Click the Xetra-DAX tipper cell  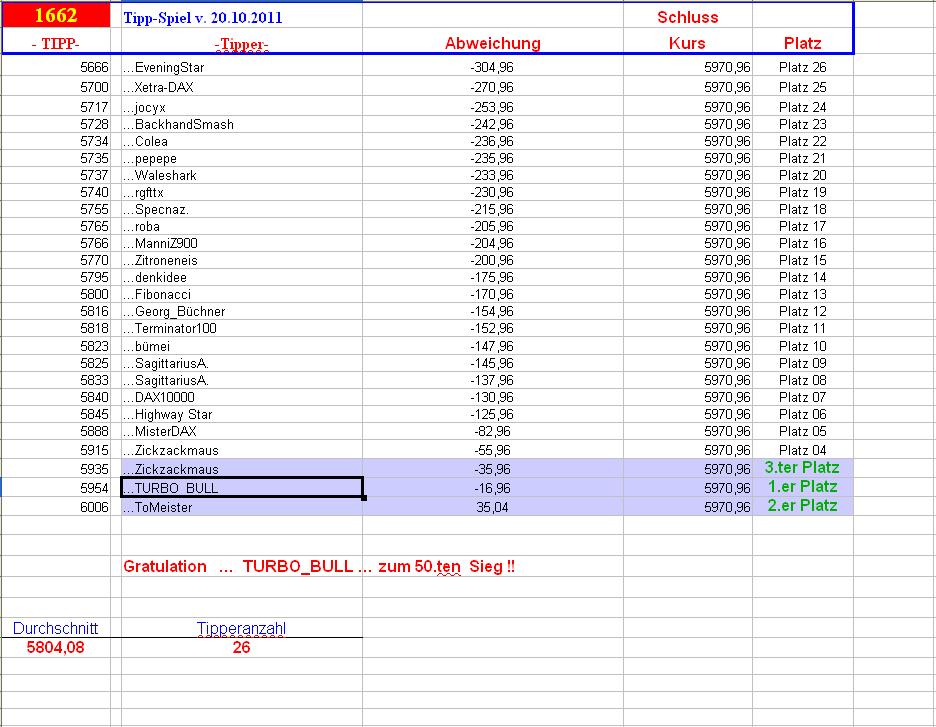coord(242,87)
